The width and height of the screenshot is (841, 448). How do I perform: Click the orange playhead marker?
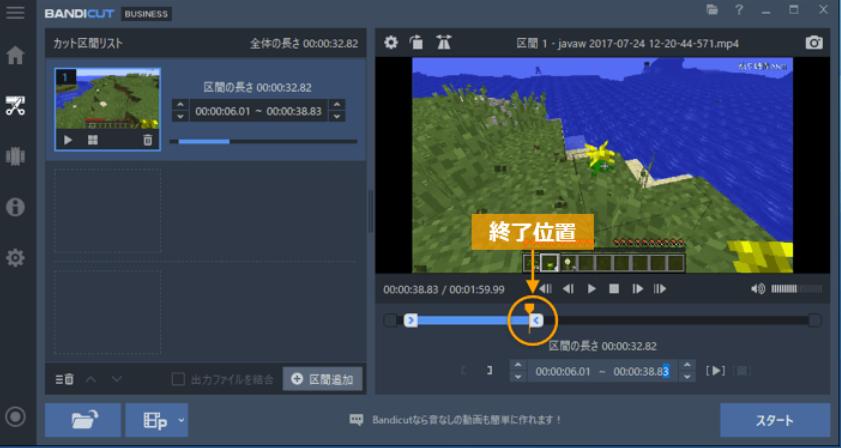click(529, 309)
